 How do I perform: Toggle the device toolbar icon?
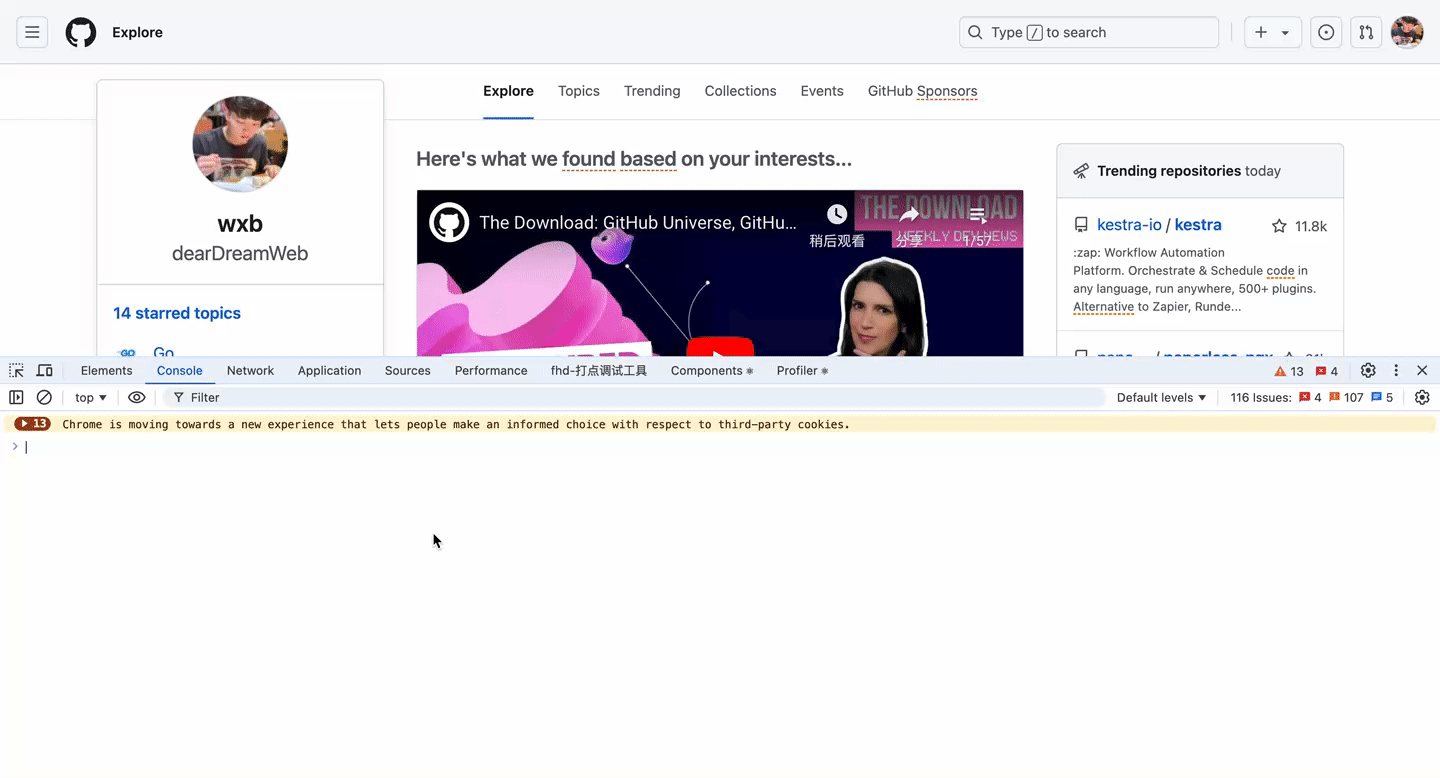coord(45,370)
